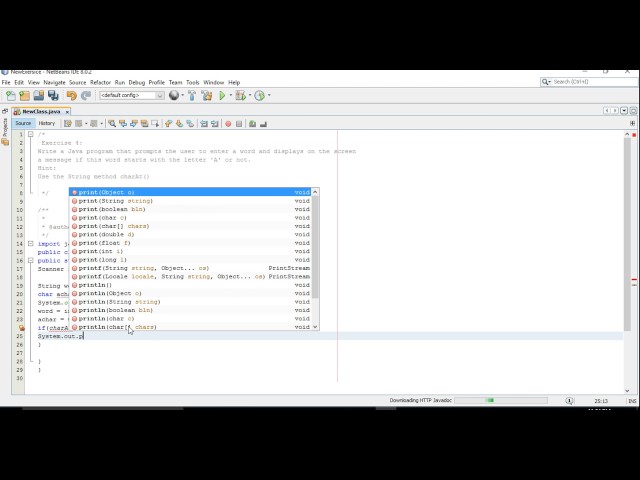Toggle the INS insert mode indicator

tap(632, 401)
